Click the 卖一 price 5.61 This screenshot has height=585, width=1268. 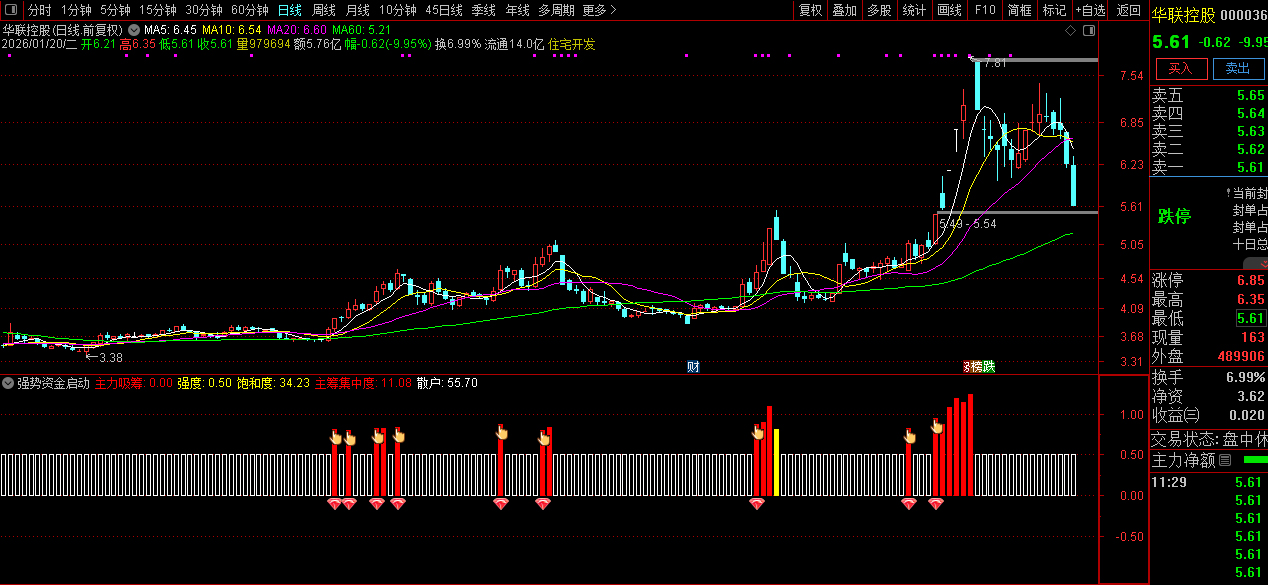pos(1250,167)
